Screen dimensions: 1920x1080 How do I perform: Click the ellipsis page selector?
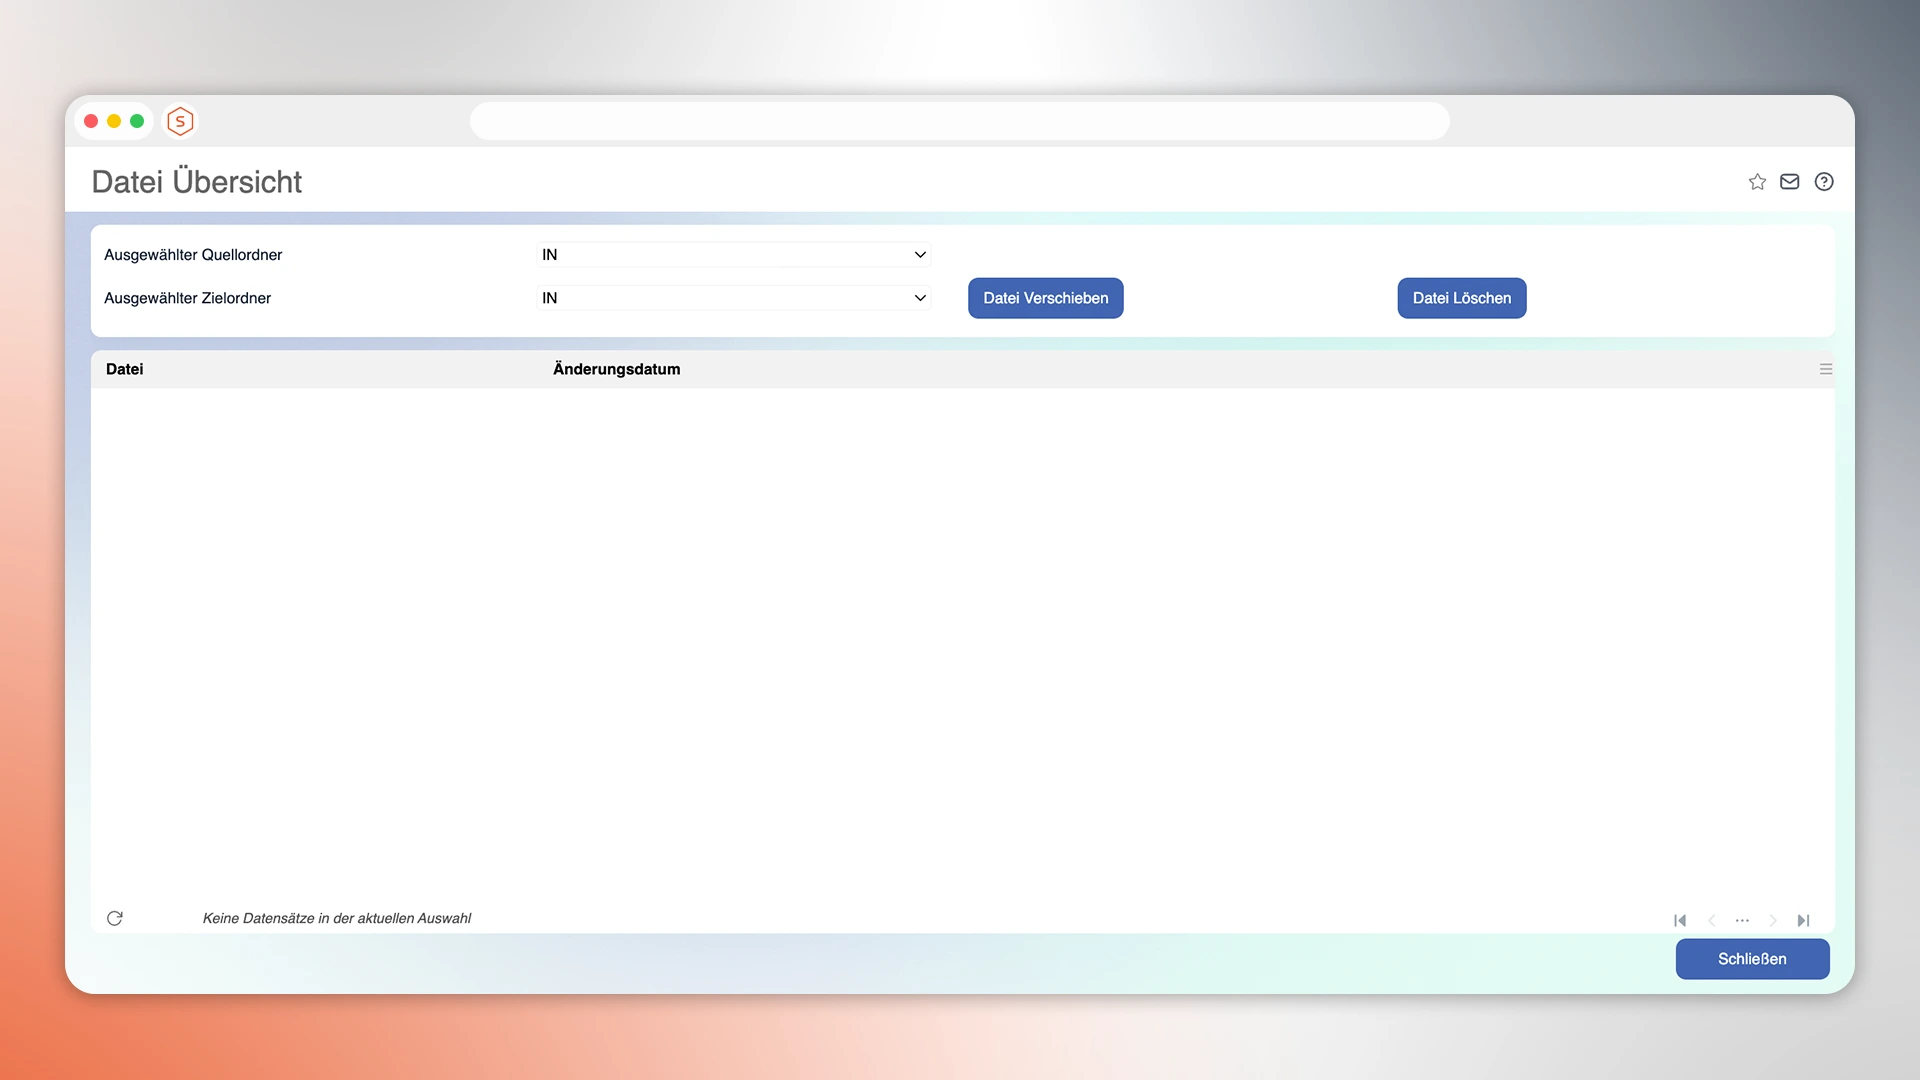(1742, 920)
